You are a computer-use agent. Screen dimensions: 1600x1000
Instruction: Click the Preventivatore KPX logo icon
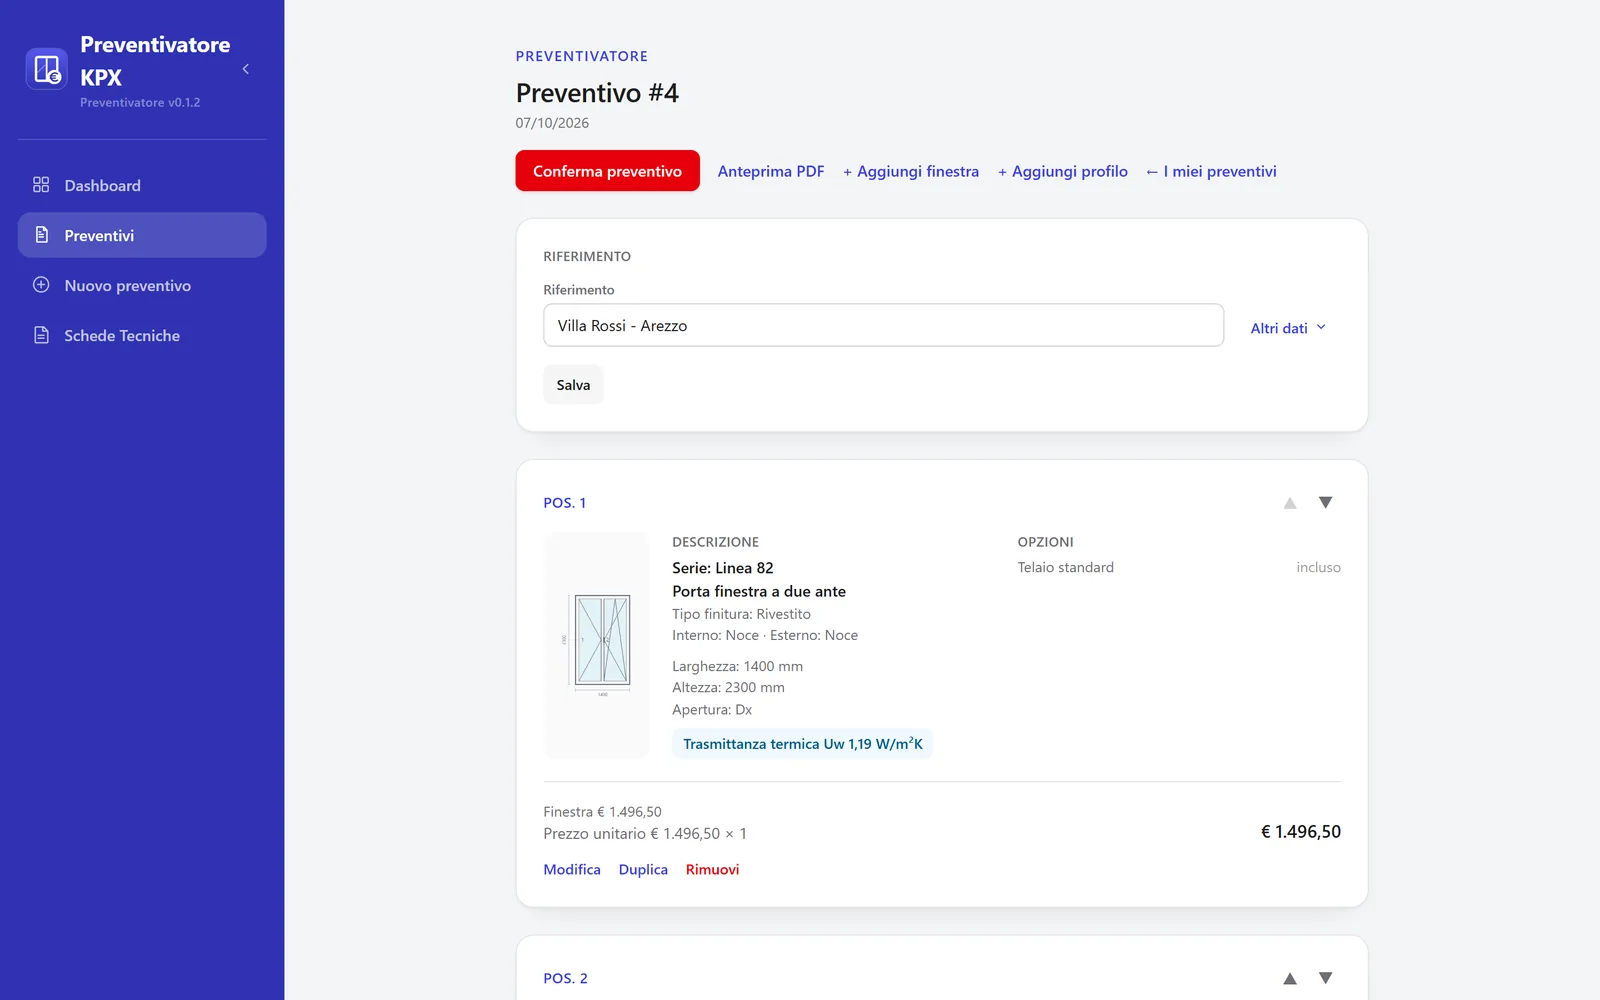[x=46, y=69]
